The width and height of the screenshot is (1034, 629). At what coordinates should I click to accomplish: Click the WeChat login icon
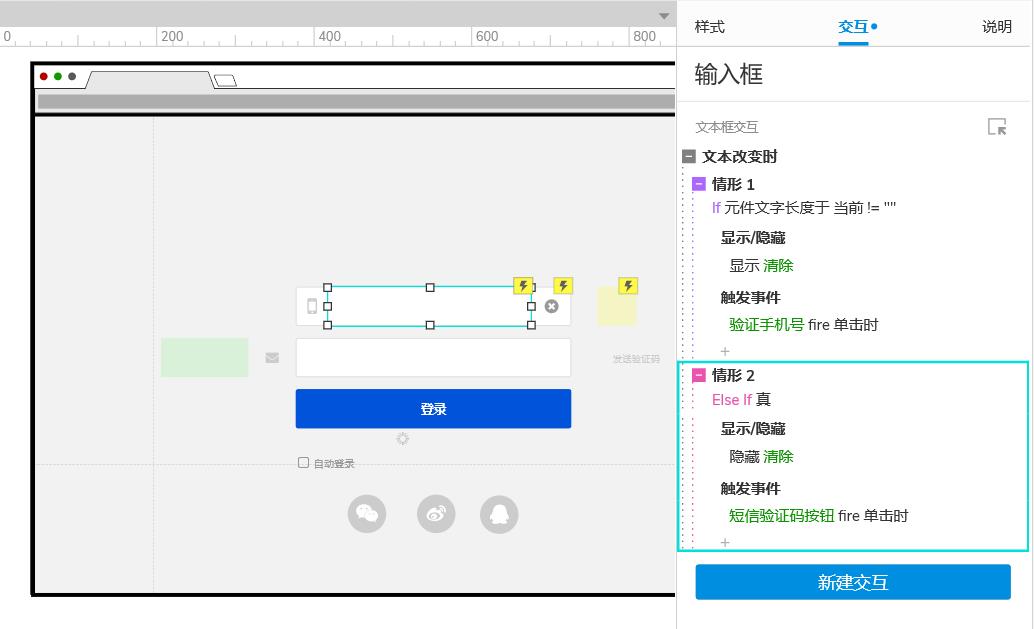[x=367, y=514]
